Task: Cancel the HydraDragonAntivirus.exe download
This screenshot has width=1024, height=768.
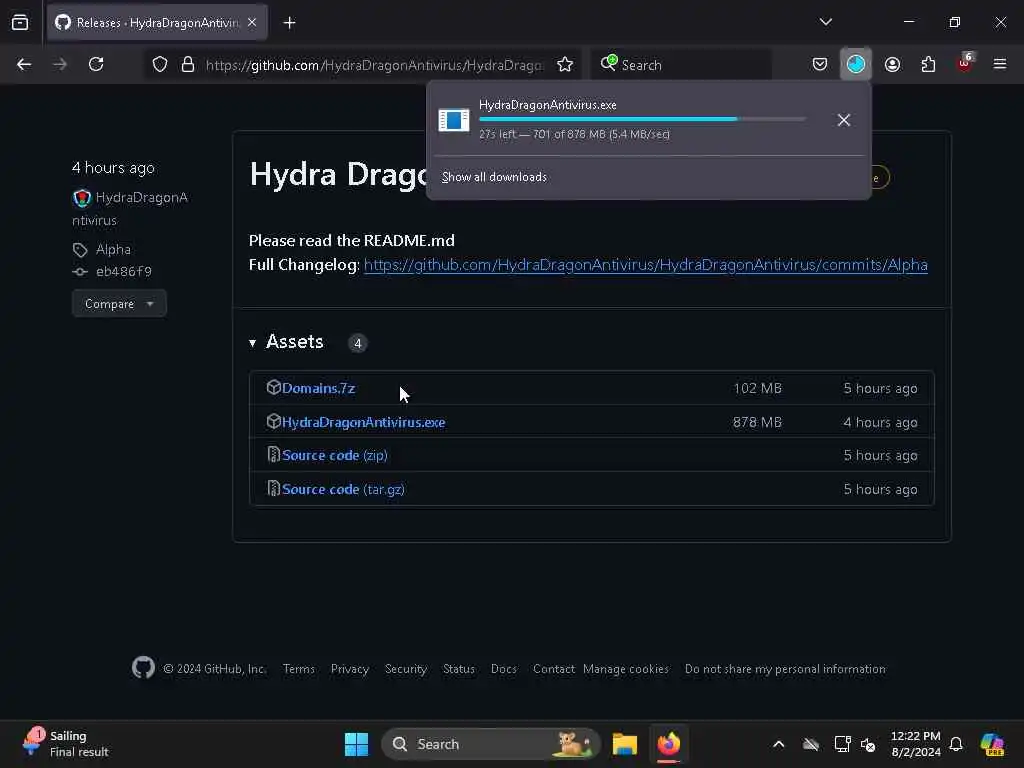Action: (x=843, y=120)
